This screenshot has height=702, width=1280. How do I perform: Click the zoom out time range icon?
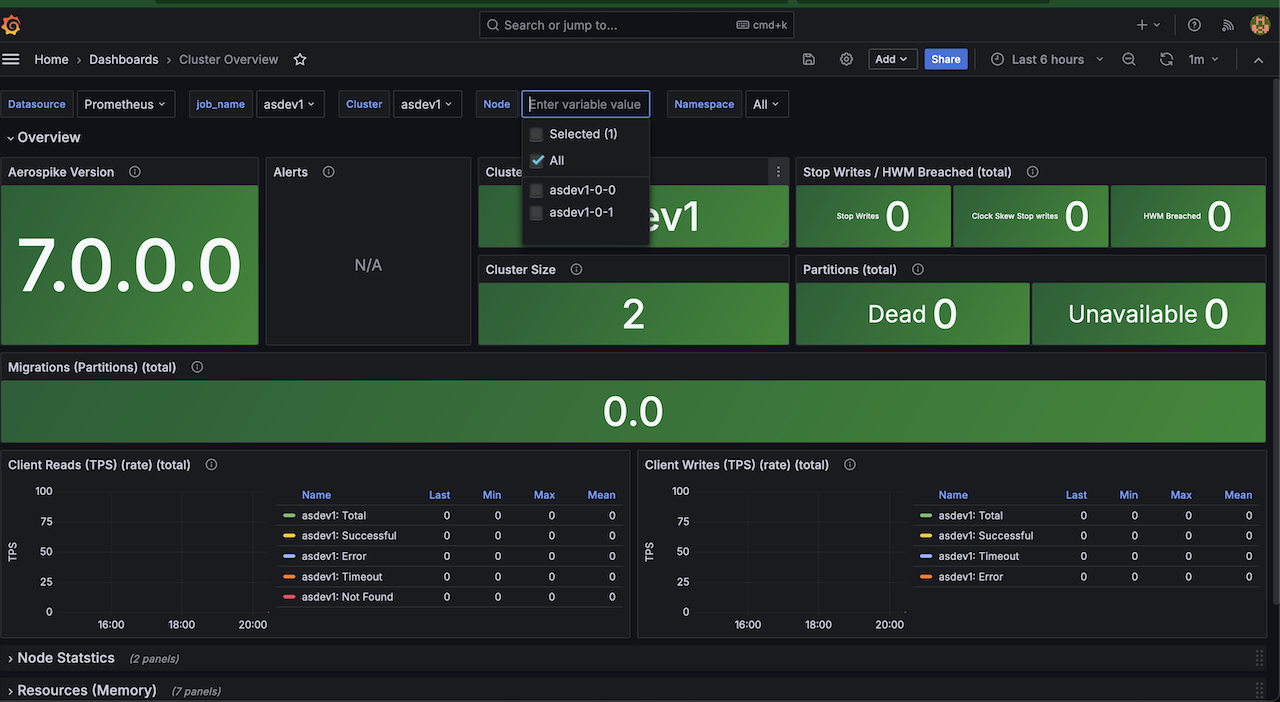[x=1129, y=59]
